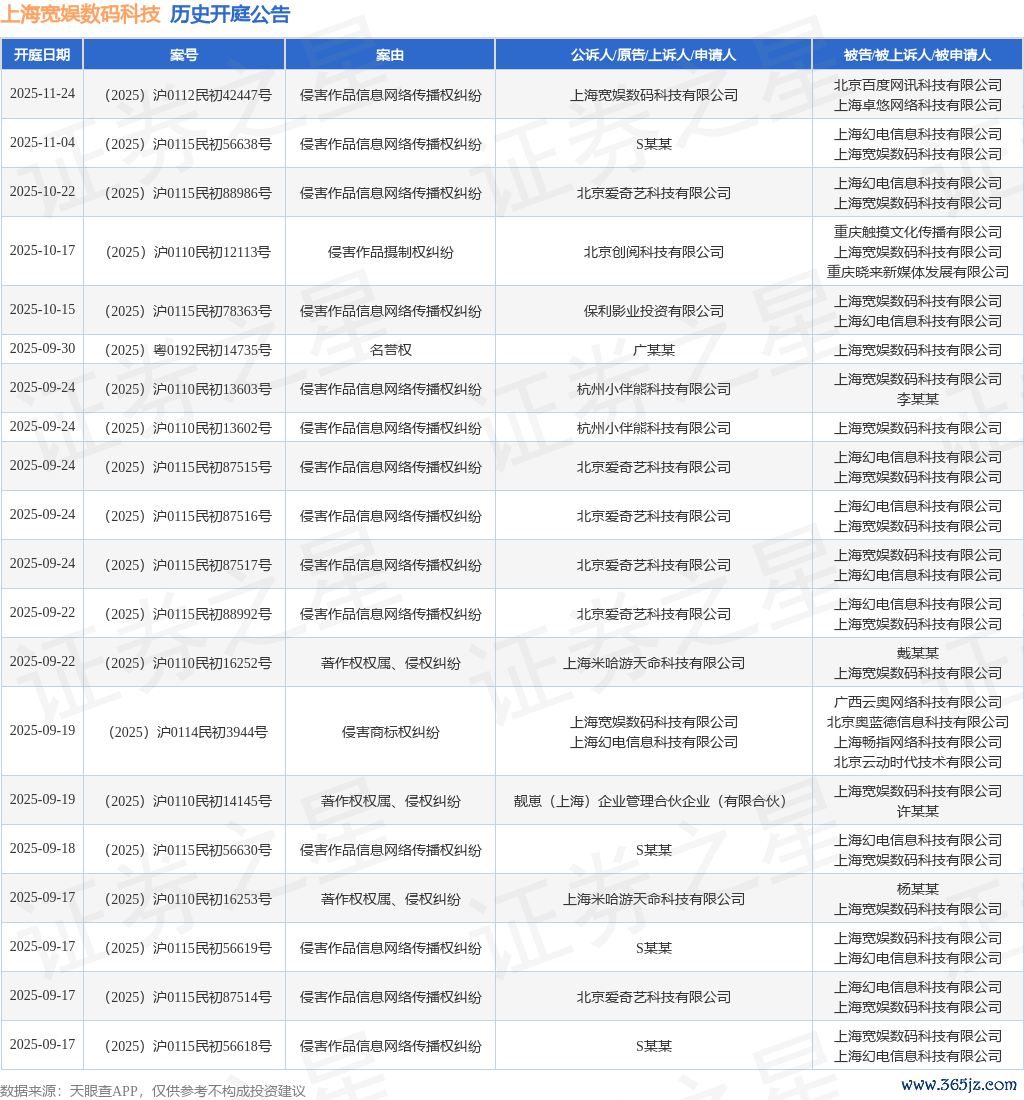Open case (2025)粤0192民初14735号

coord(184,350)
